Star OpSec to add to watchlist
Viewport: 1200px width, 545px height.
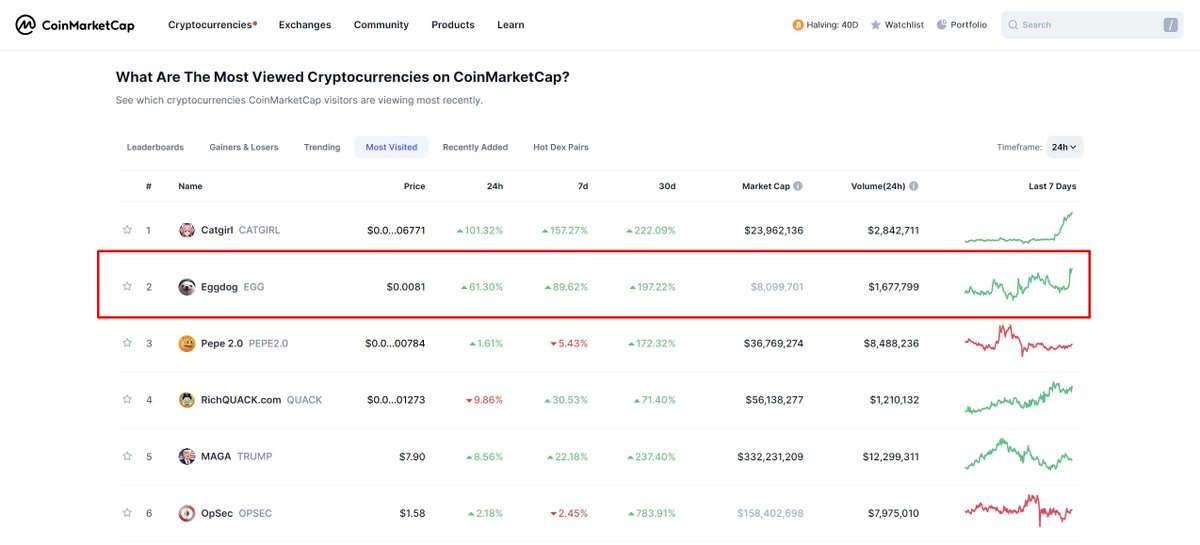tap(127, 513)
